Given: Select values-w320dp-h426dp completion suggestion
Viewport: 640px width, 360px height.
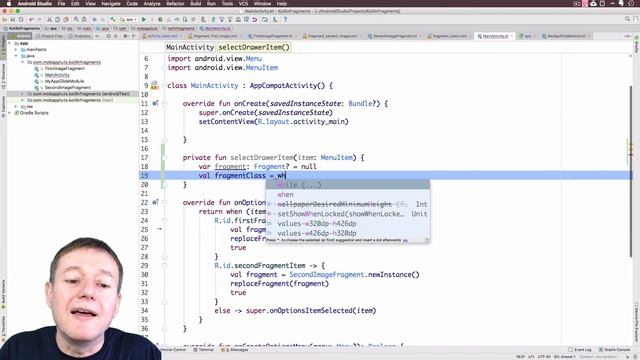Looking at the screenshot, I should (x=348, y=224).
